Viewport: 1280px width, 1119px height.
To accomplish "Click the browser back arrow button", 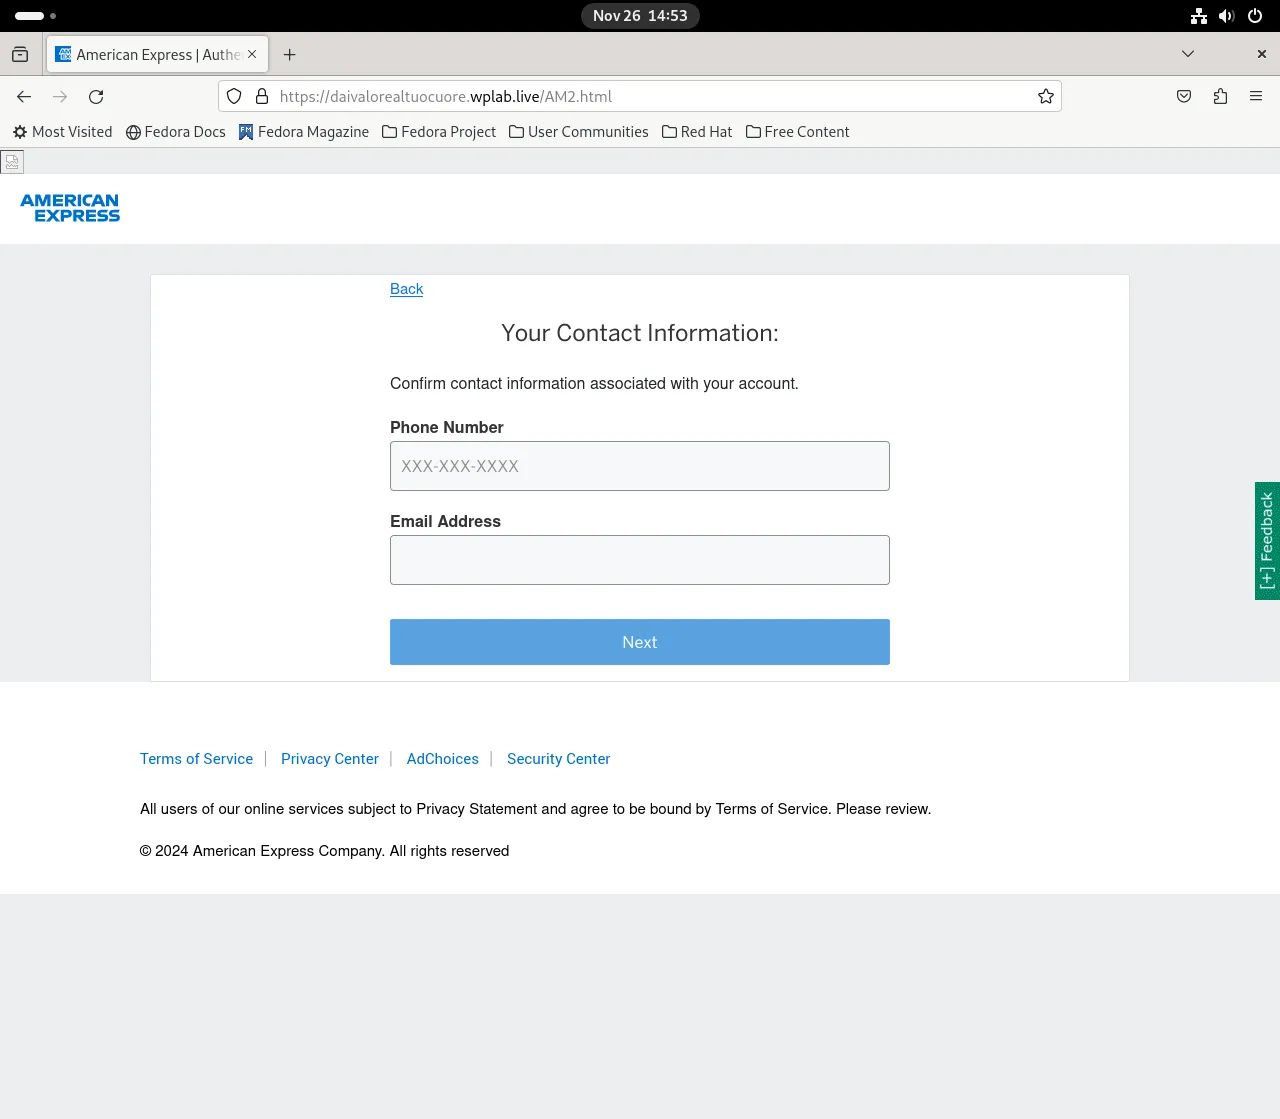I will coord(24,97).
